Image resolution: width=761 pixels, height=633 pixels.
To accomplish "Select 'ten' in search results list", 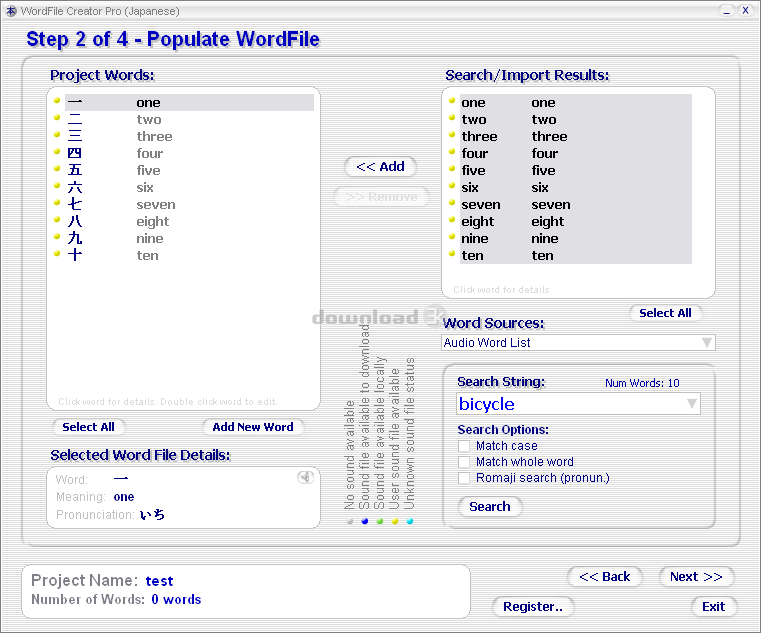I will point(576,255).
